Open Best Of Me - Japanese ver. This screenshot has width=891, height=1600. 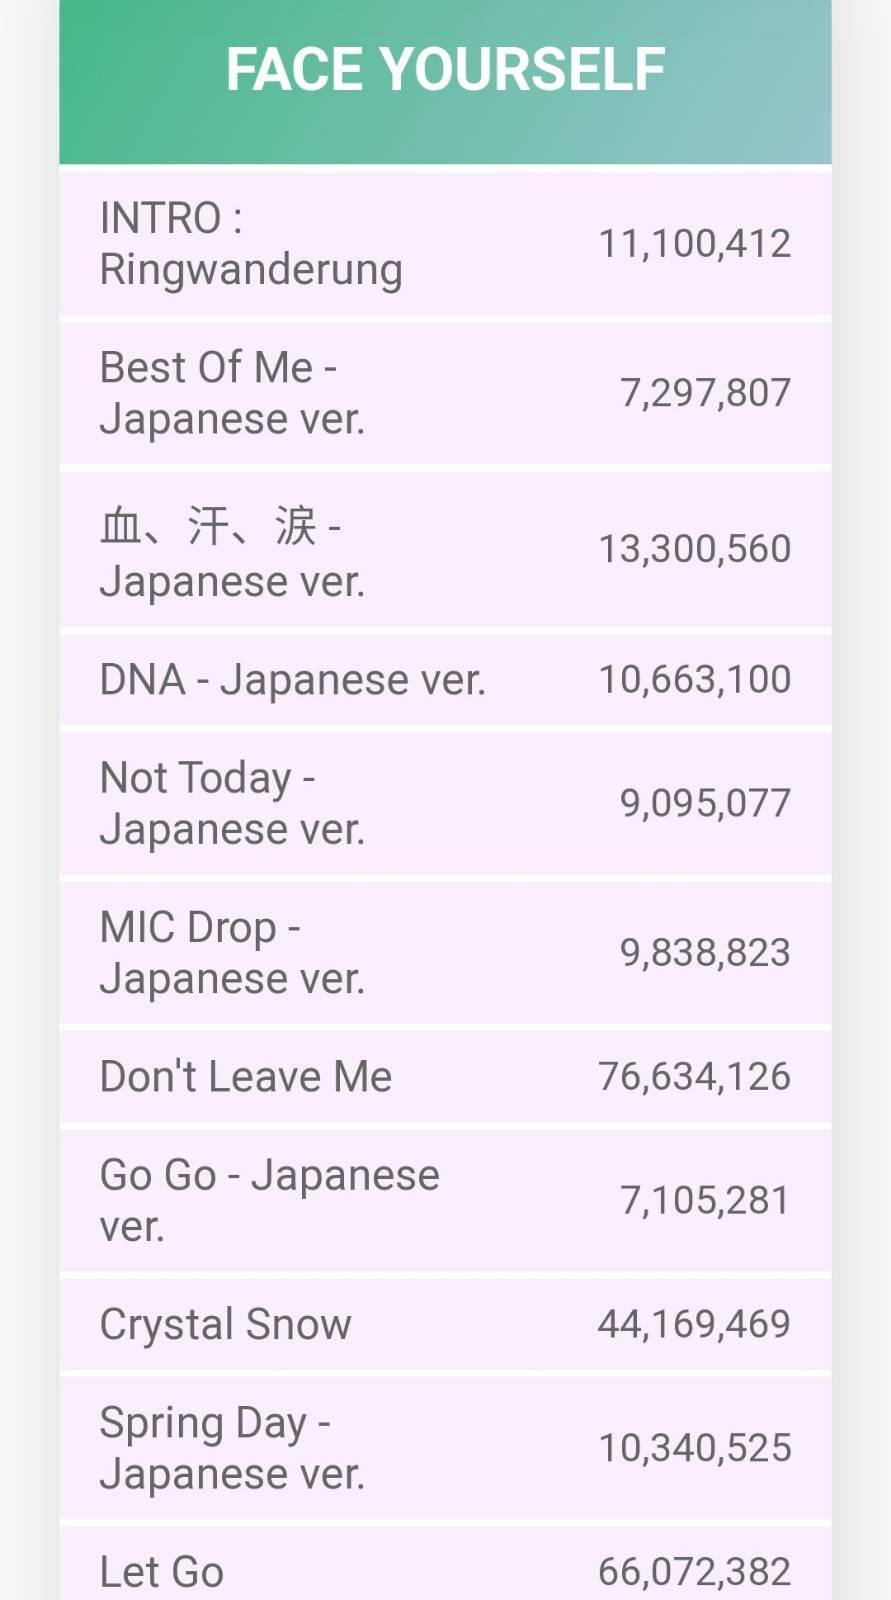[232, 393]
